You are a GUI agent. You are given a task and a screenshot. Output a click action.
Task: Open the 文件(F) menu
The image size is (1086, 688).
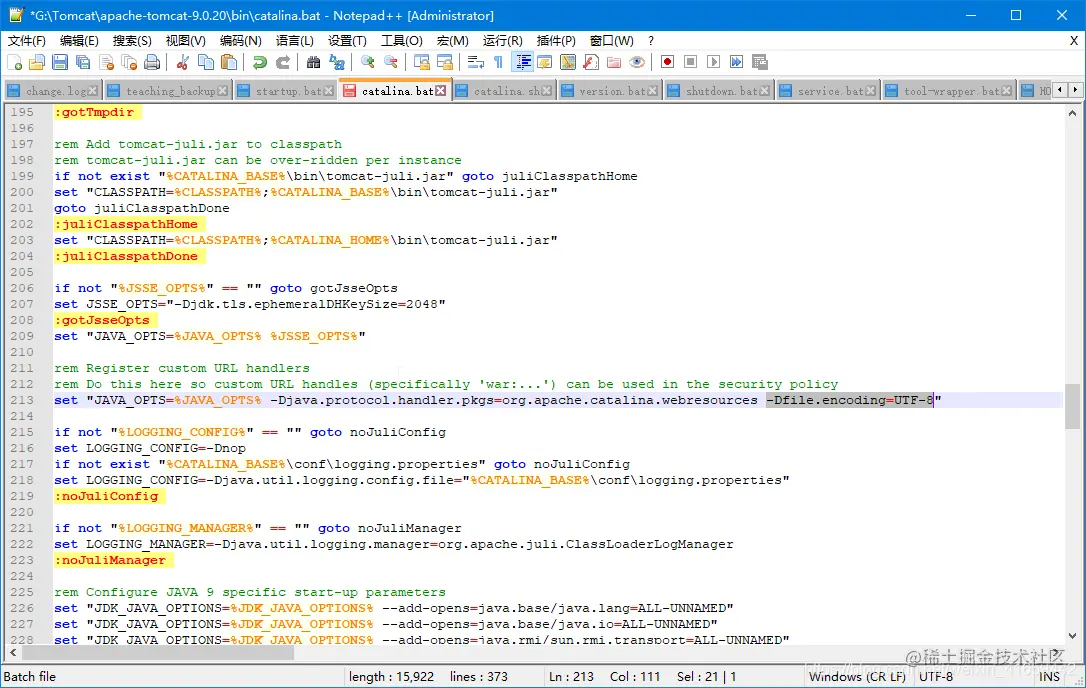pyautogui.click(x=27, y=41)
